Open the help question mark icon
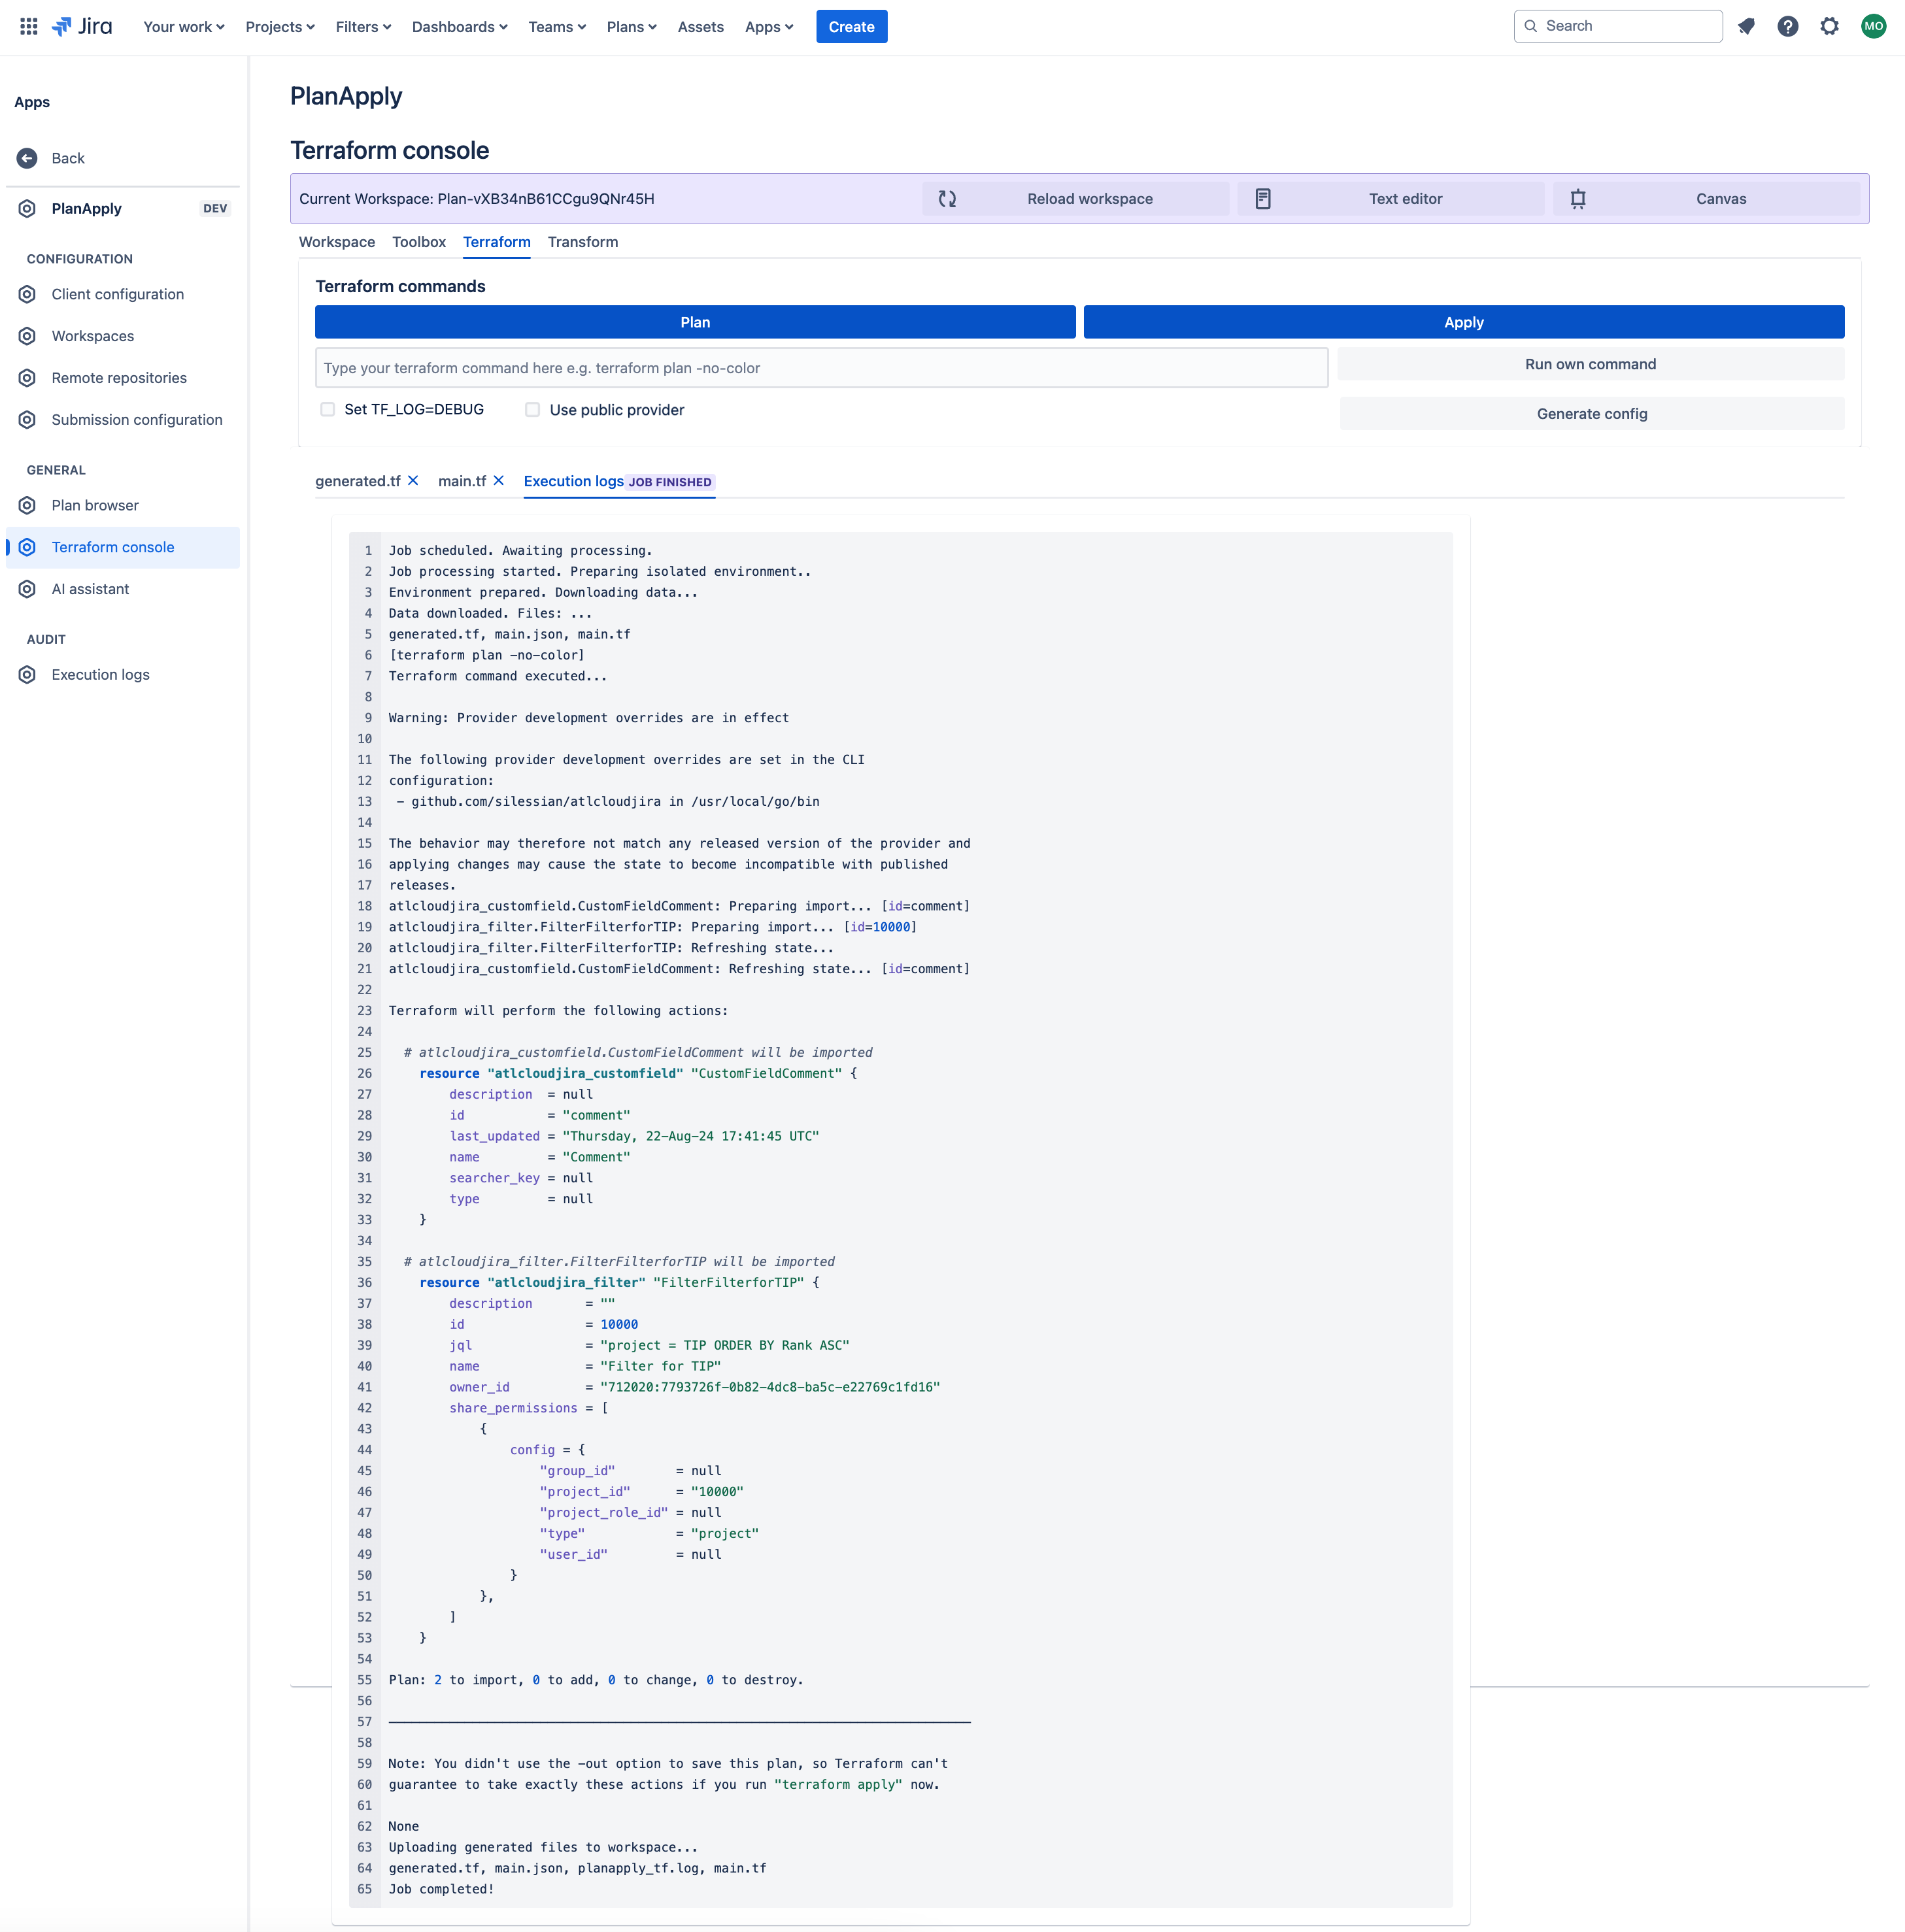The height and width of the screenshot is (1932, 1905). (1788, 26)
